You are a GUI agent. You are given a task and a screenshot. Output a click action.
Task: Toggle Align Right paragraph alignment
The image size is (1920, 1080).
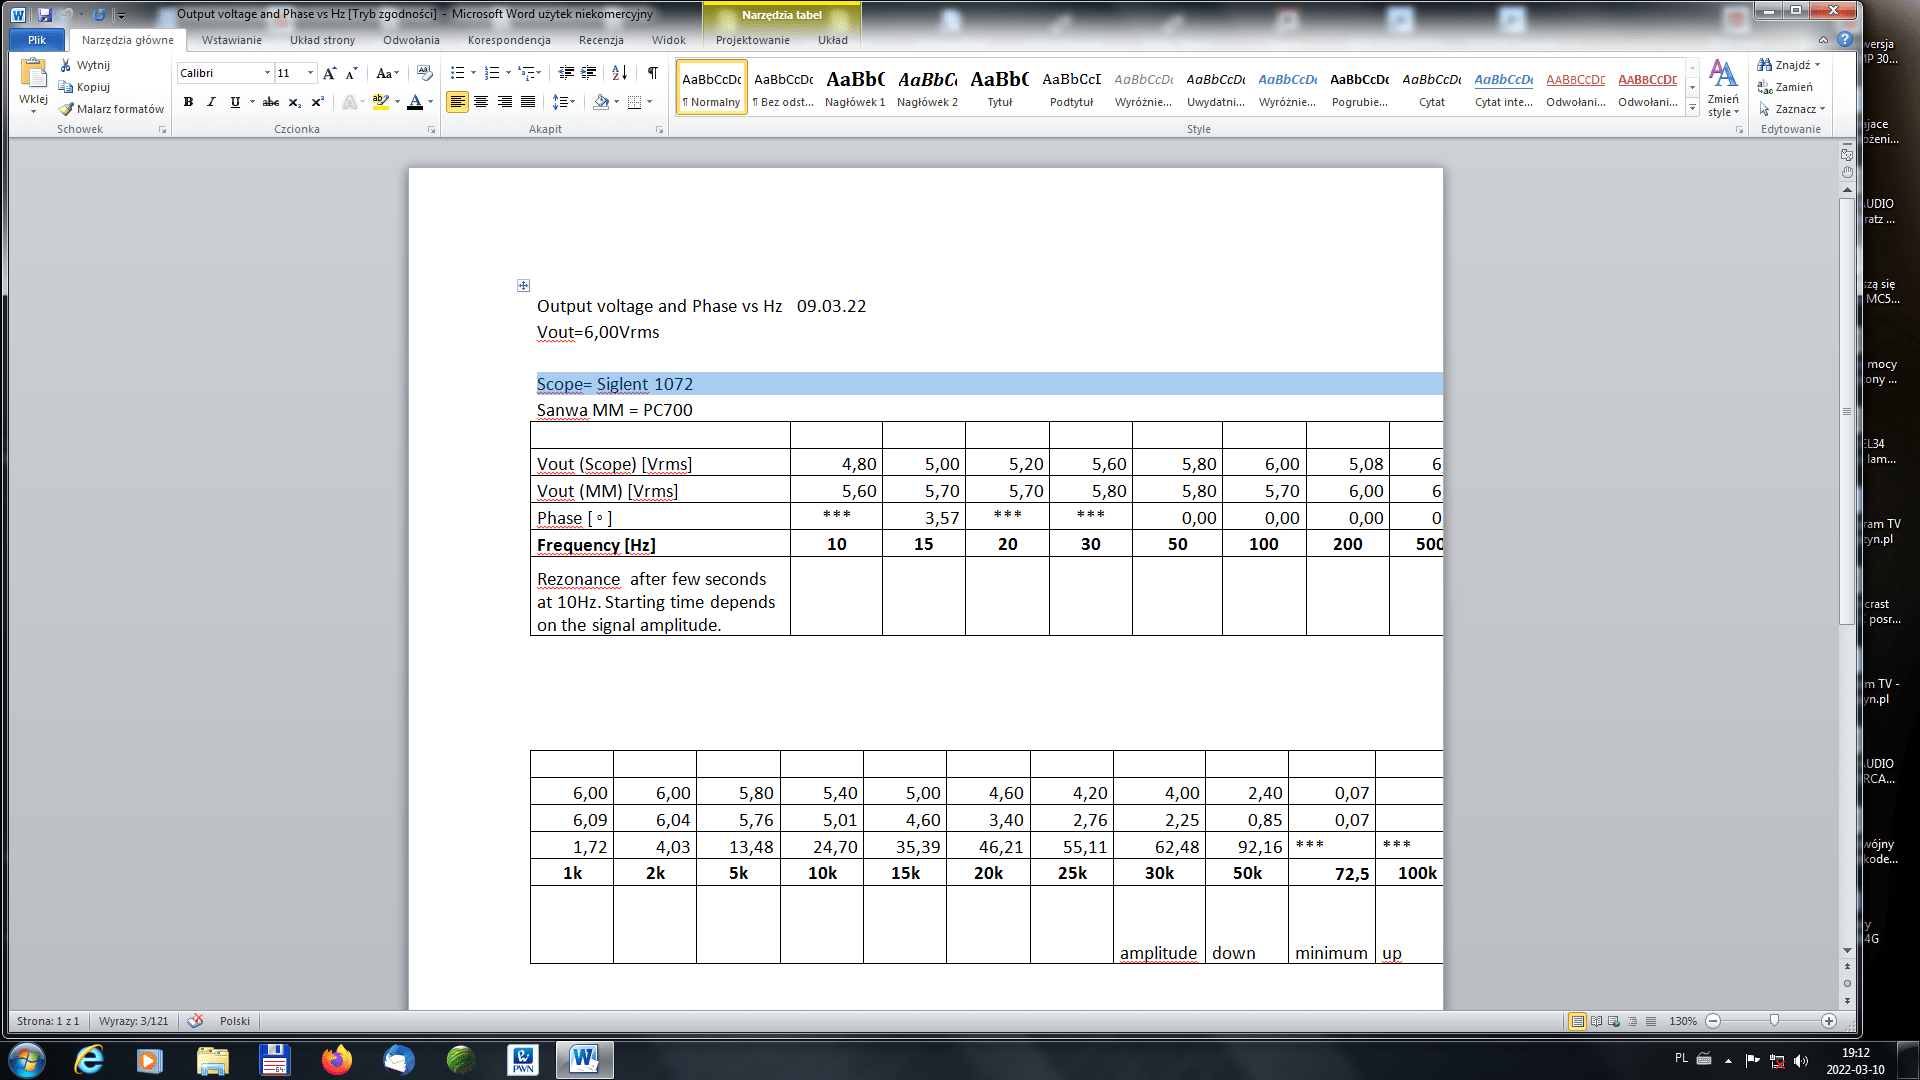click(x=504, y=102)
